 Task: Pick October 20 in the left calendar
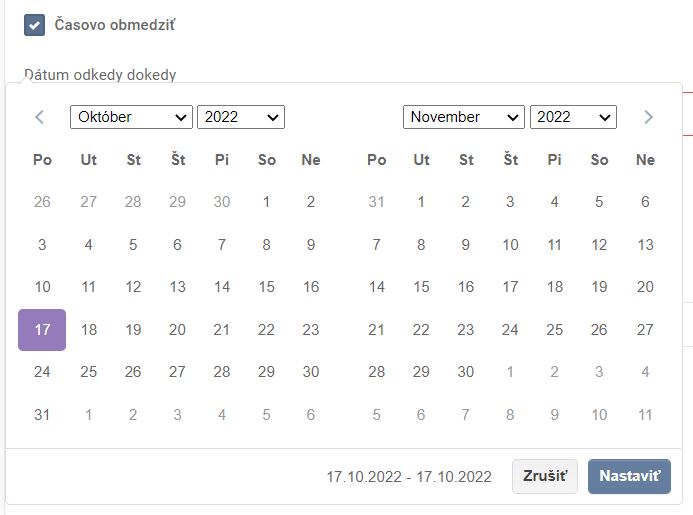[x=177, y=329]
